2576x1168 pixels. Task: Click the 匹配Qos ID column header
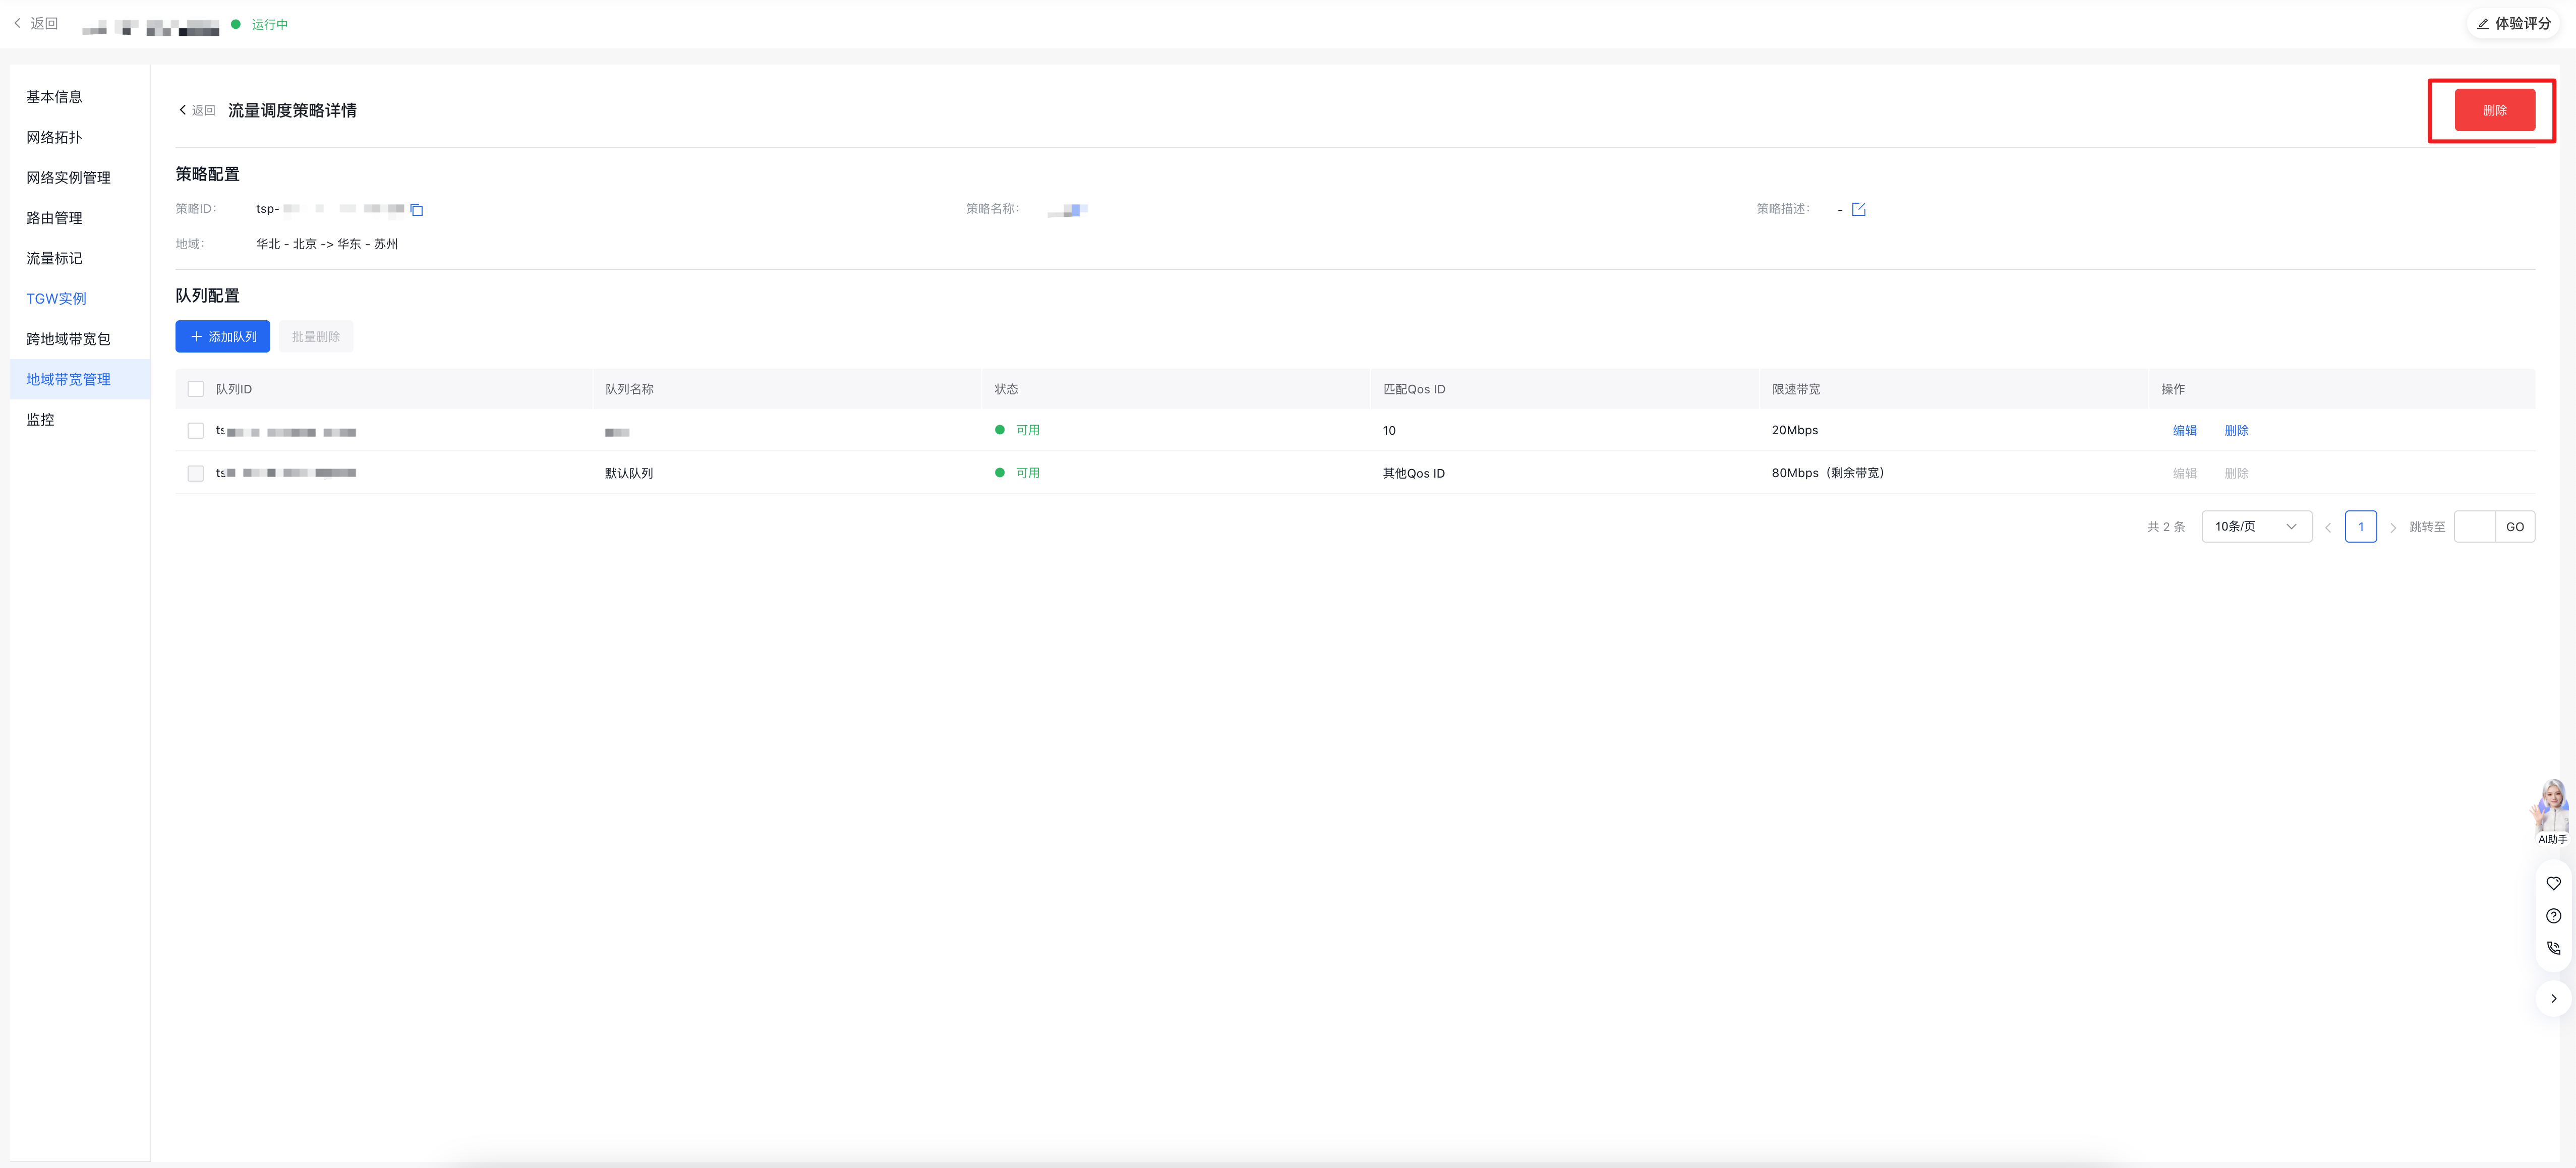(1413, 389)
